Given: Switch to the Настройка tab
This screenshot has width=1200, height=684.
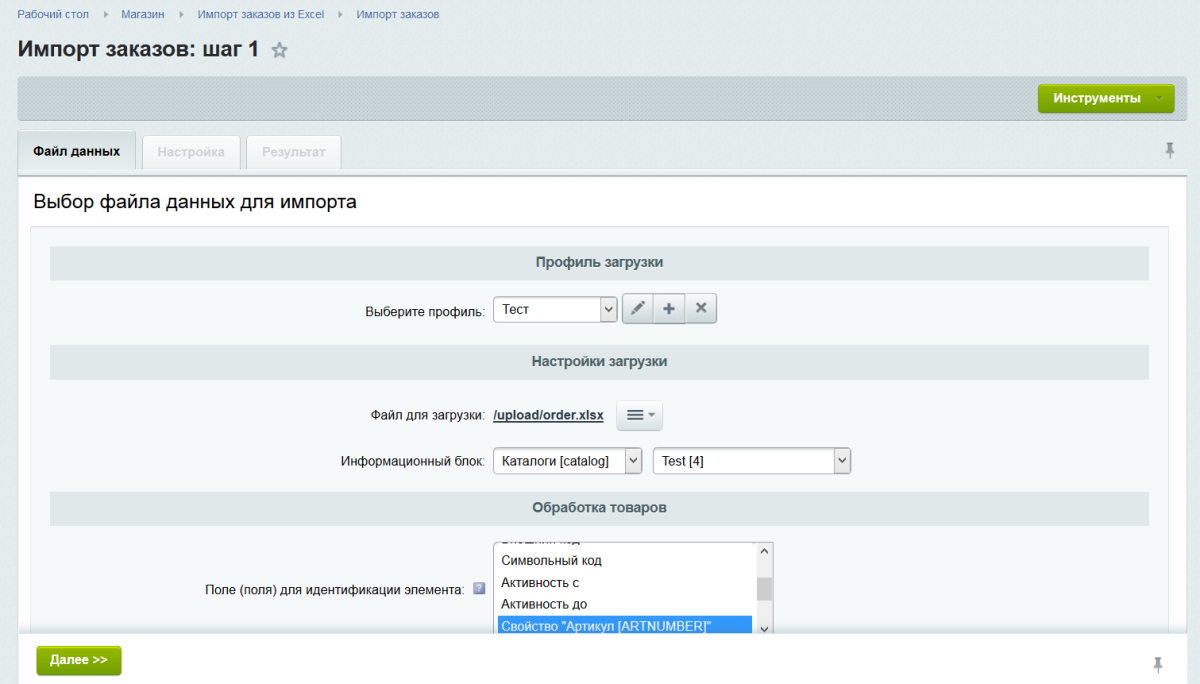Looking at the screenshot, I should tap(191, 152).
